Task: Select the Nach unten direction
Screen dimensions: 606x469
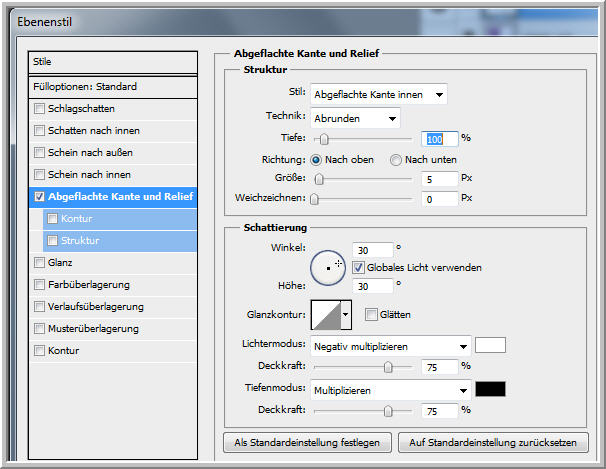Action: click(x=396, y=160)
